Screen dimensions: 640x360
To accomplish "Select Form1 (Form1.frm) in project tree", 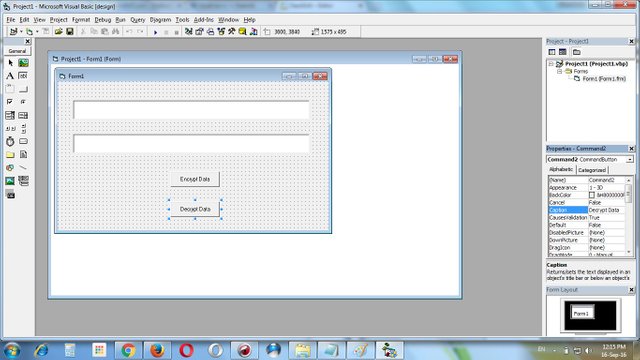I will pyautogui.click(x=604, y=79).
